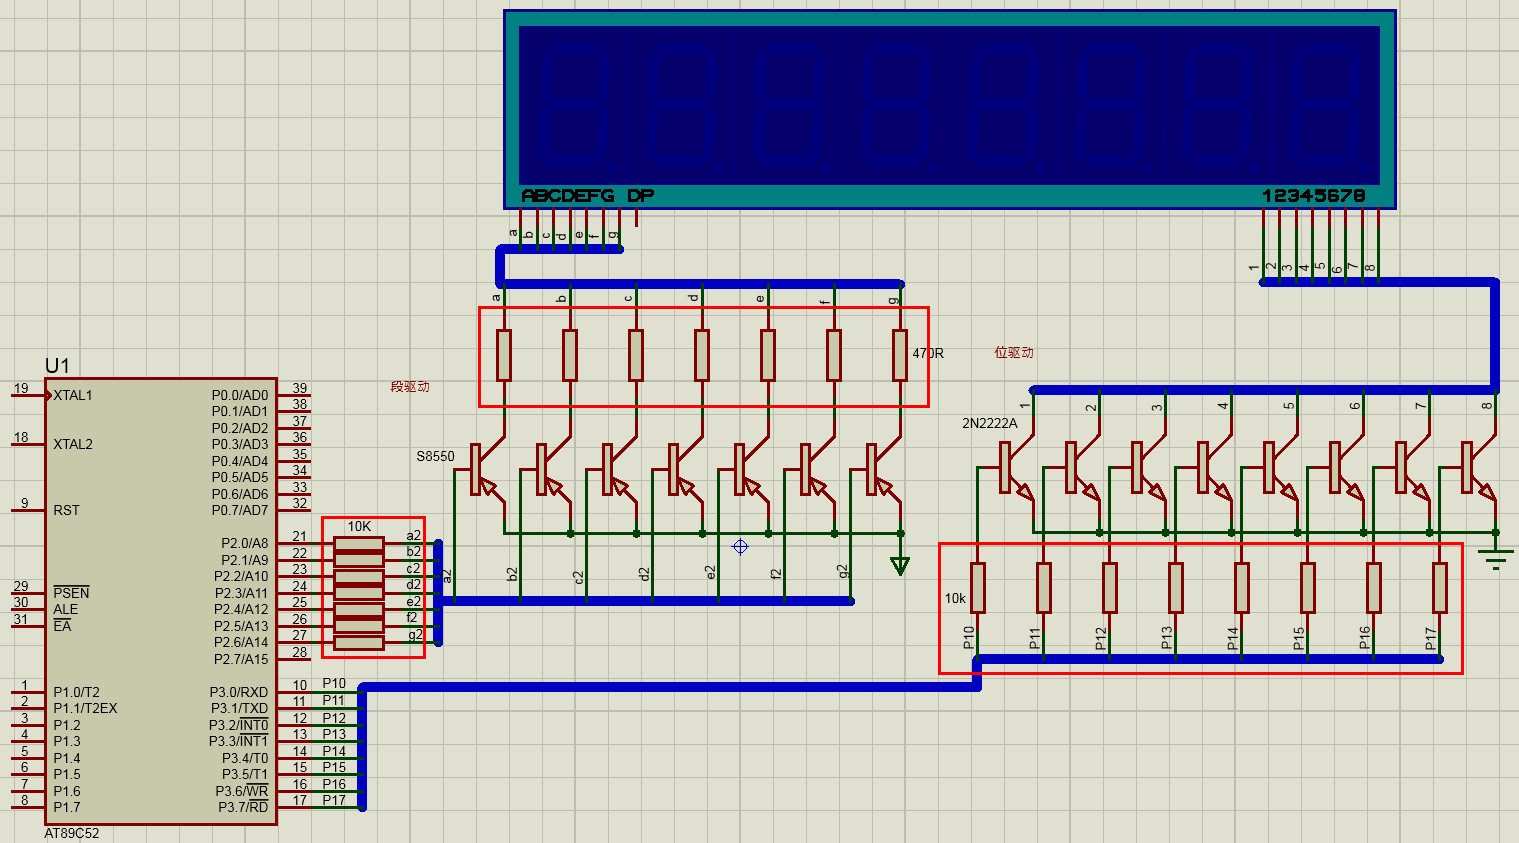The width and height of the screenshot is (1519, 843).
Task: Click the ground symbol beside transistor 8
Action: click(1496, 558)
